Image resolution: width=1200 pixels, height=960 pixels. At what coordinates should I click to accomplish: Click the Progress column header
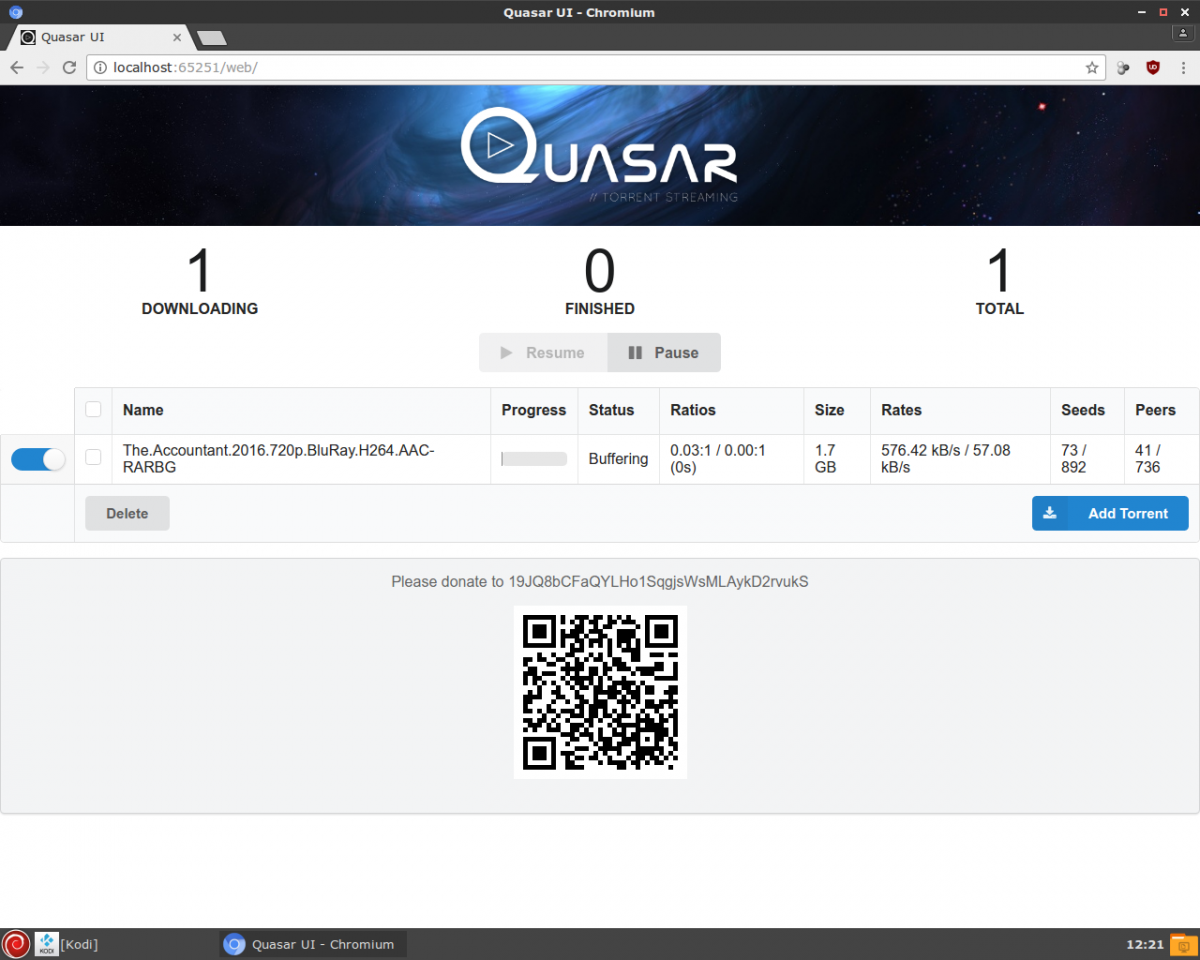tap(534, 410)
